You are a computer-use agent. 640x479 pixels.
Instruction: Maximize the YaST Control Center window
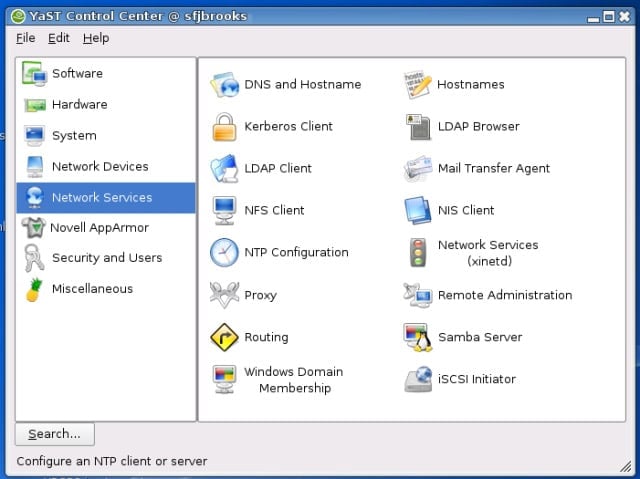click(609, 17)
